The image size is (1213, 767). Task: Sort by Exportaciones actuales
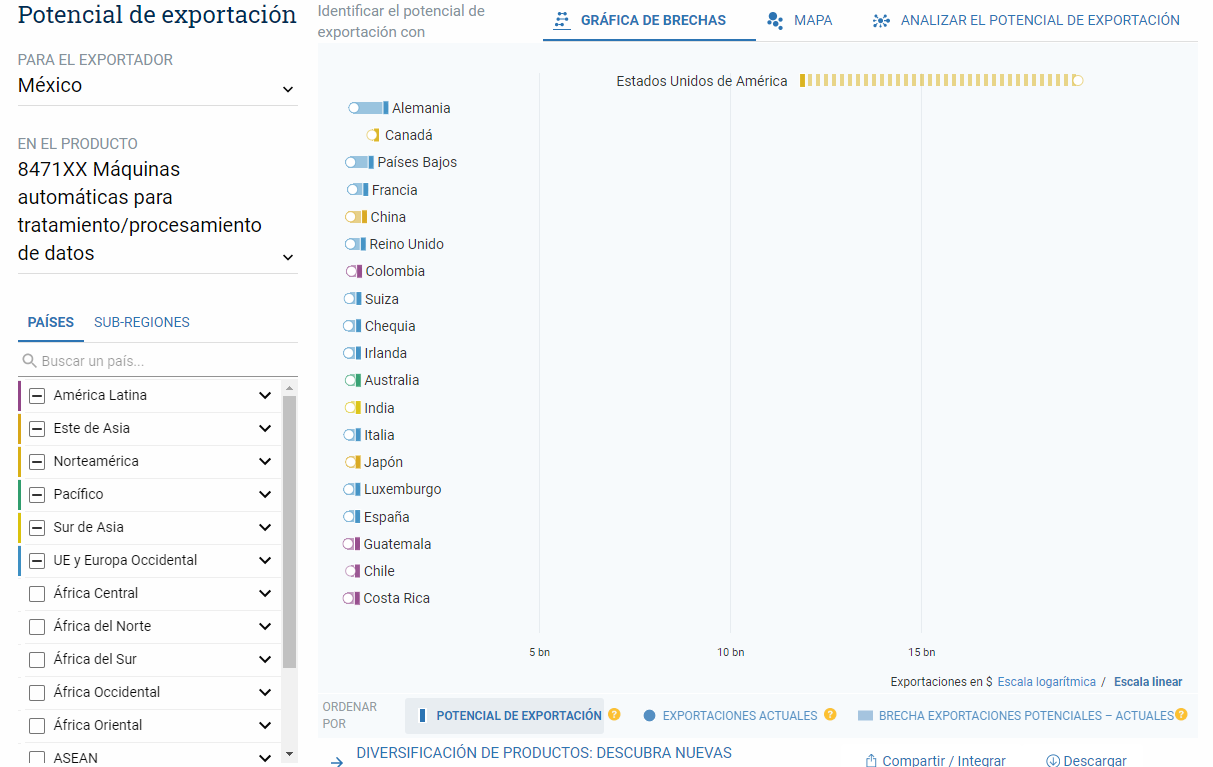pos(739,716)
